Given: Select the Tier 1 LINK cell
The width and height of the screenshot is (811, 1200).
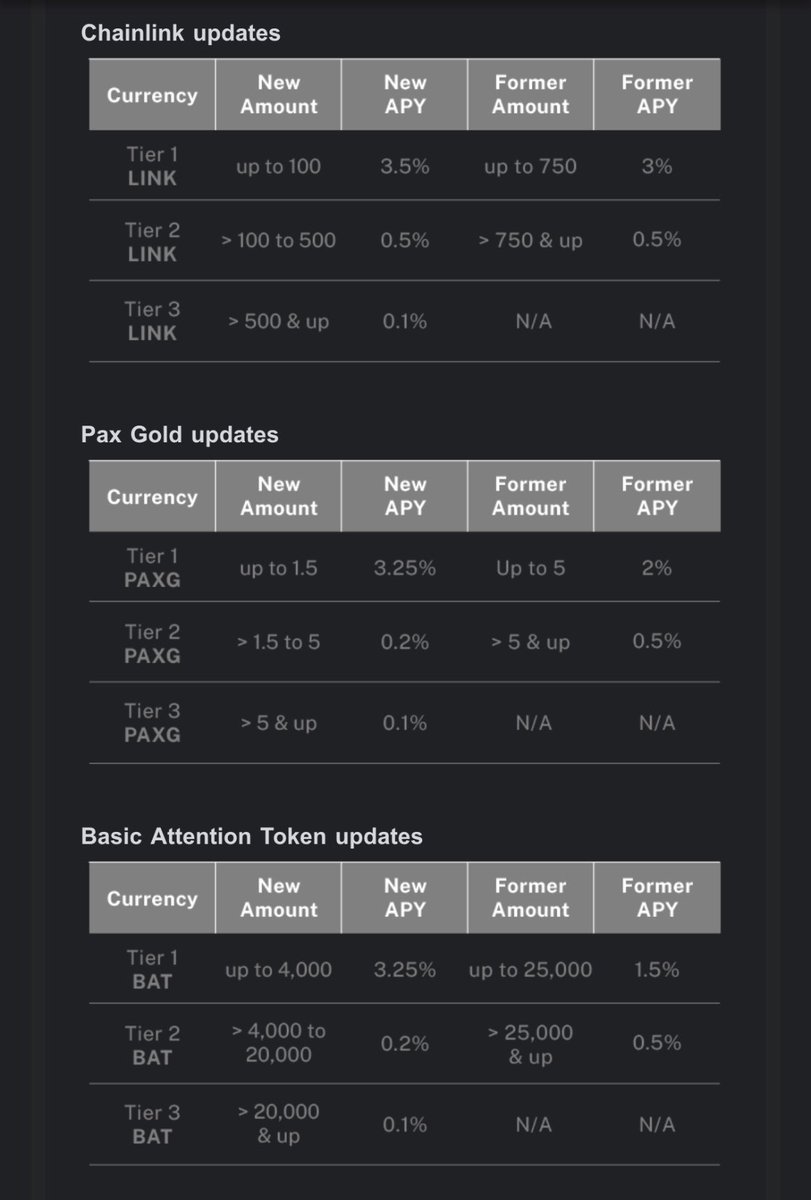Looking at the screenshot, I should pos(152,166).
